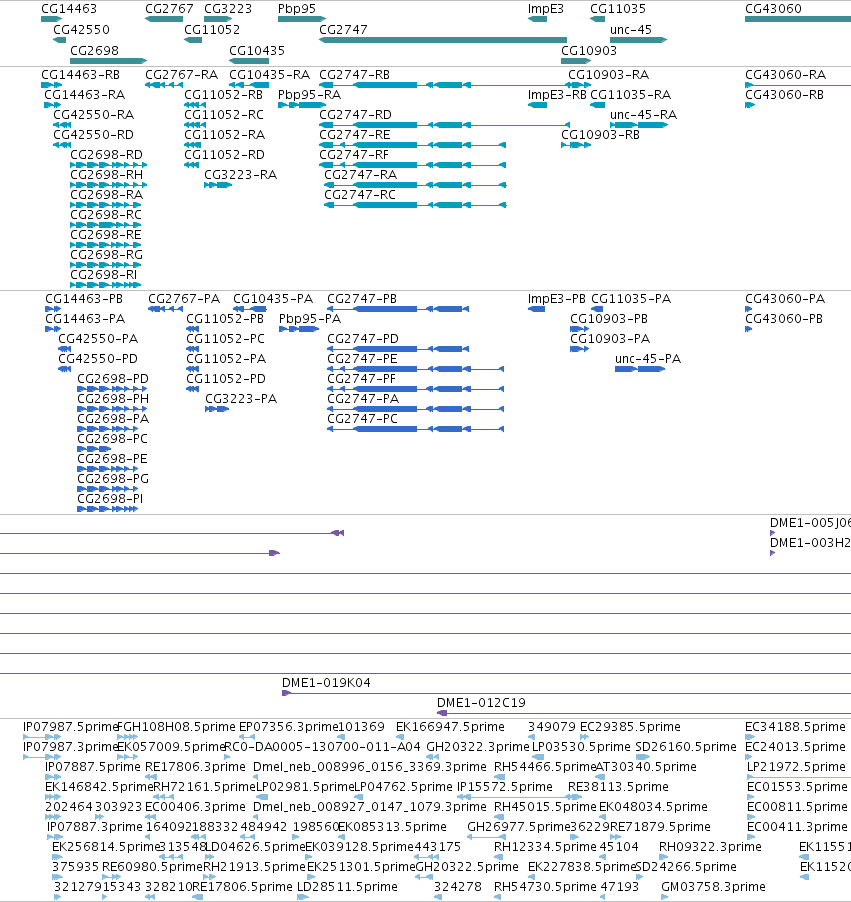Select transcript "CG2747-RB"

click(354, 75)
